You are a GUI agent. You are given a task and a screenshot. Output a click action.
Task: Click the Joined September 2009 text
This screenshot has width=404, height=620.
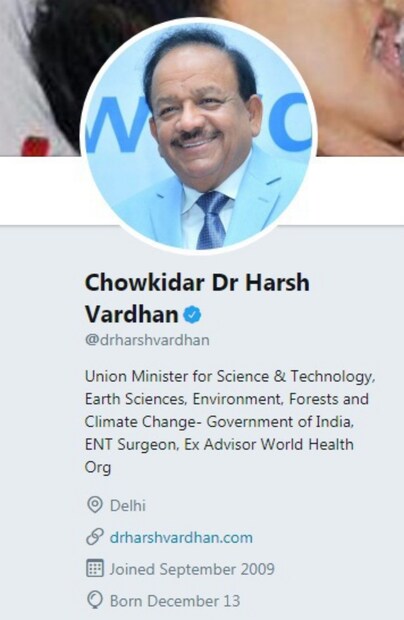click(192, 569)
